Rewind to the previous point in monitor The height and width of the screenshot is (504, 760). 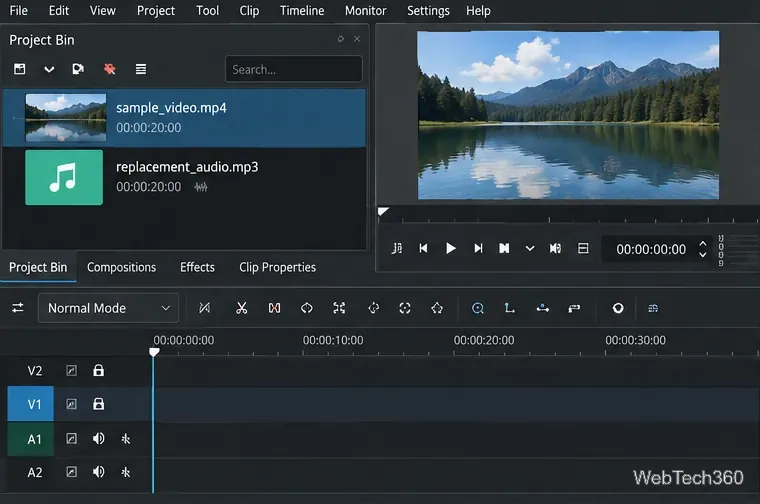(423, 249)
